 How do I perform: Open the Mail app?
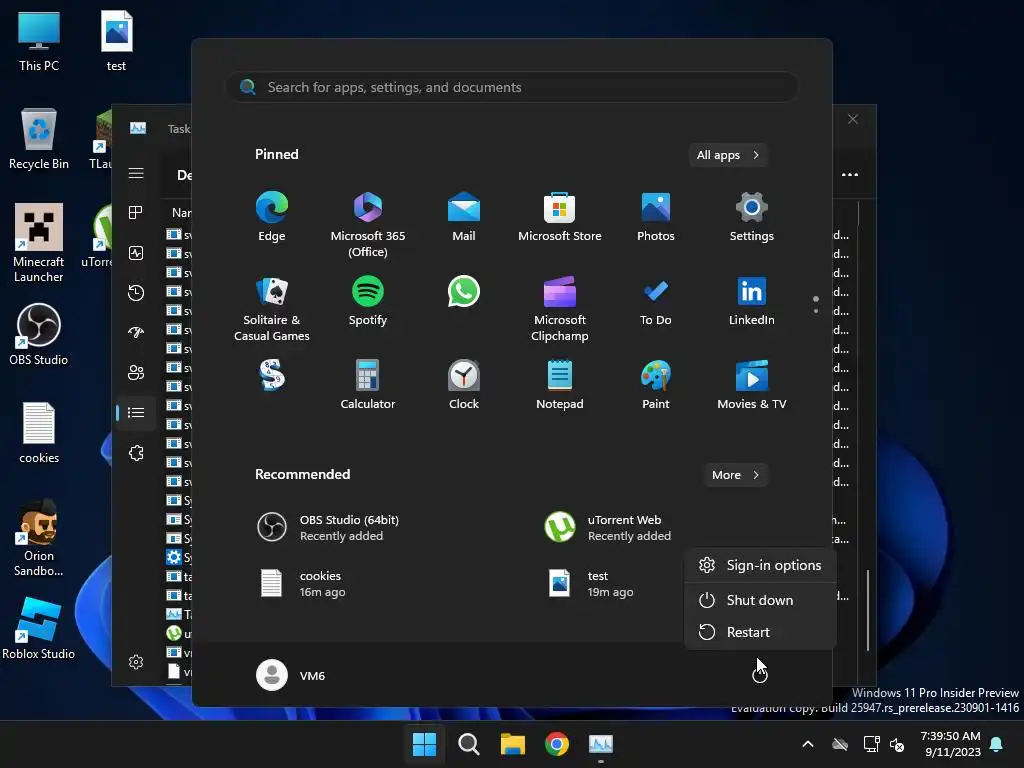click(464, 217)
